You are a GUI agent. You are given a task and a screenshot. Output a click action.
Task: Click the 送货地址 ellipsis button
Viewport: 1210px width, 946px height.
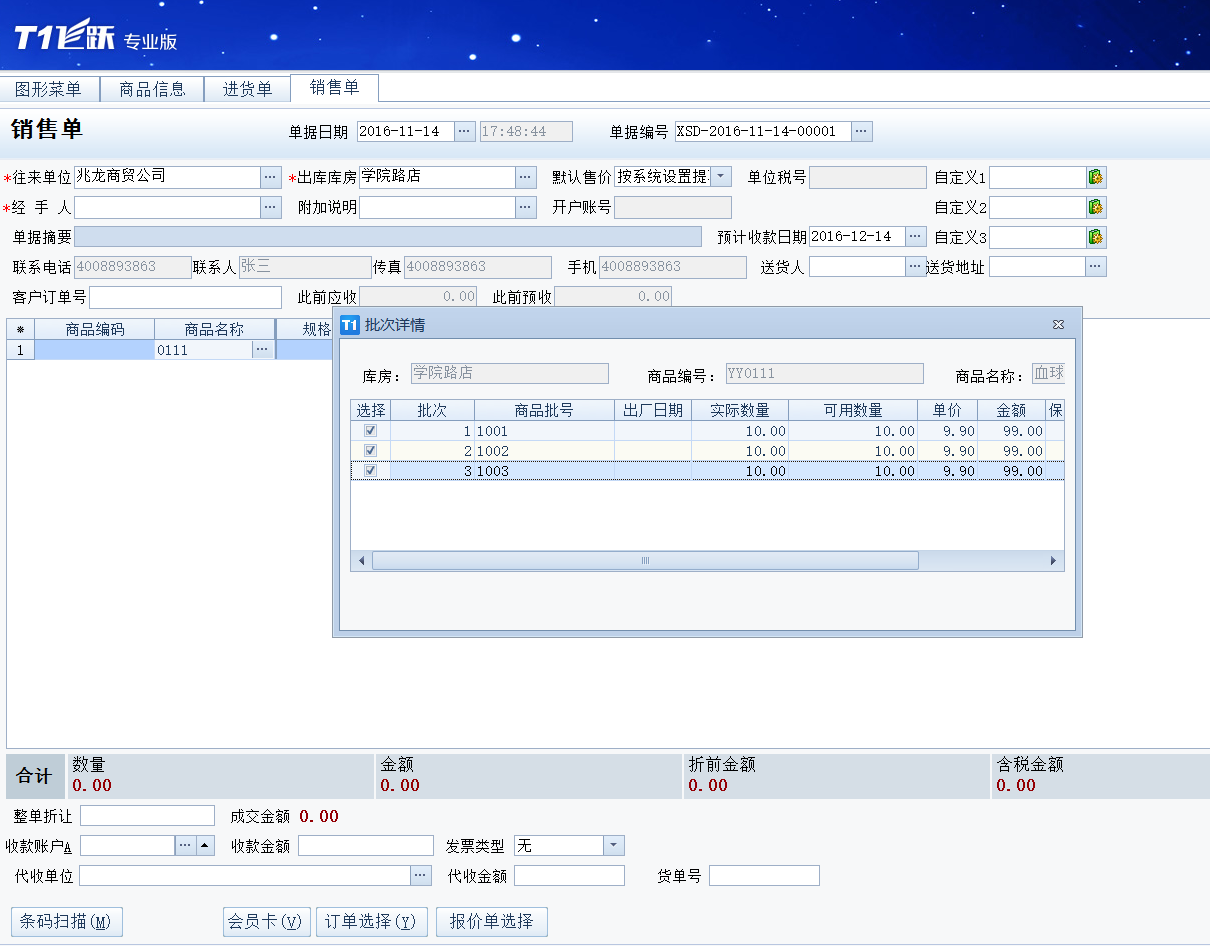tap(1096, 267)
